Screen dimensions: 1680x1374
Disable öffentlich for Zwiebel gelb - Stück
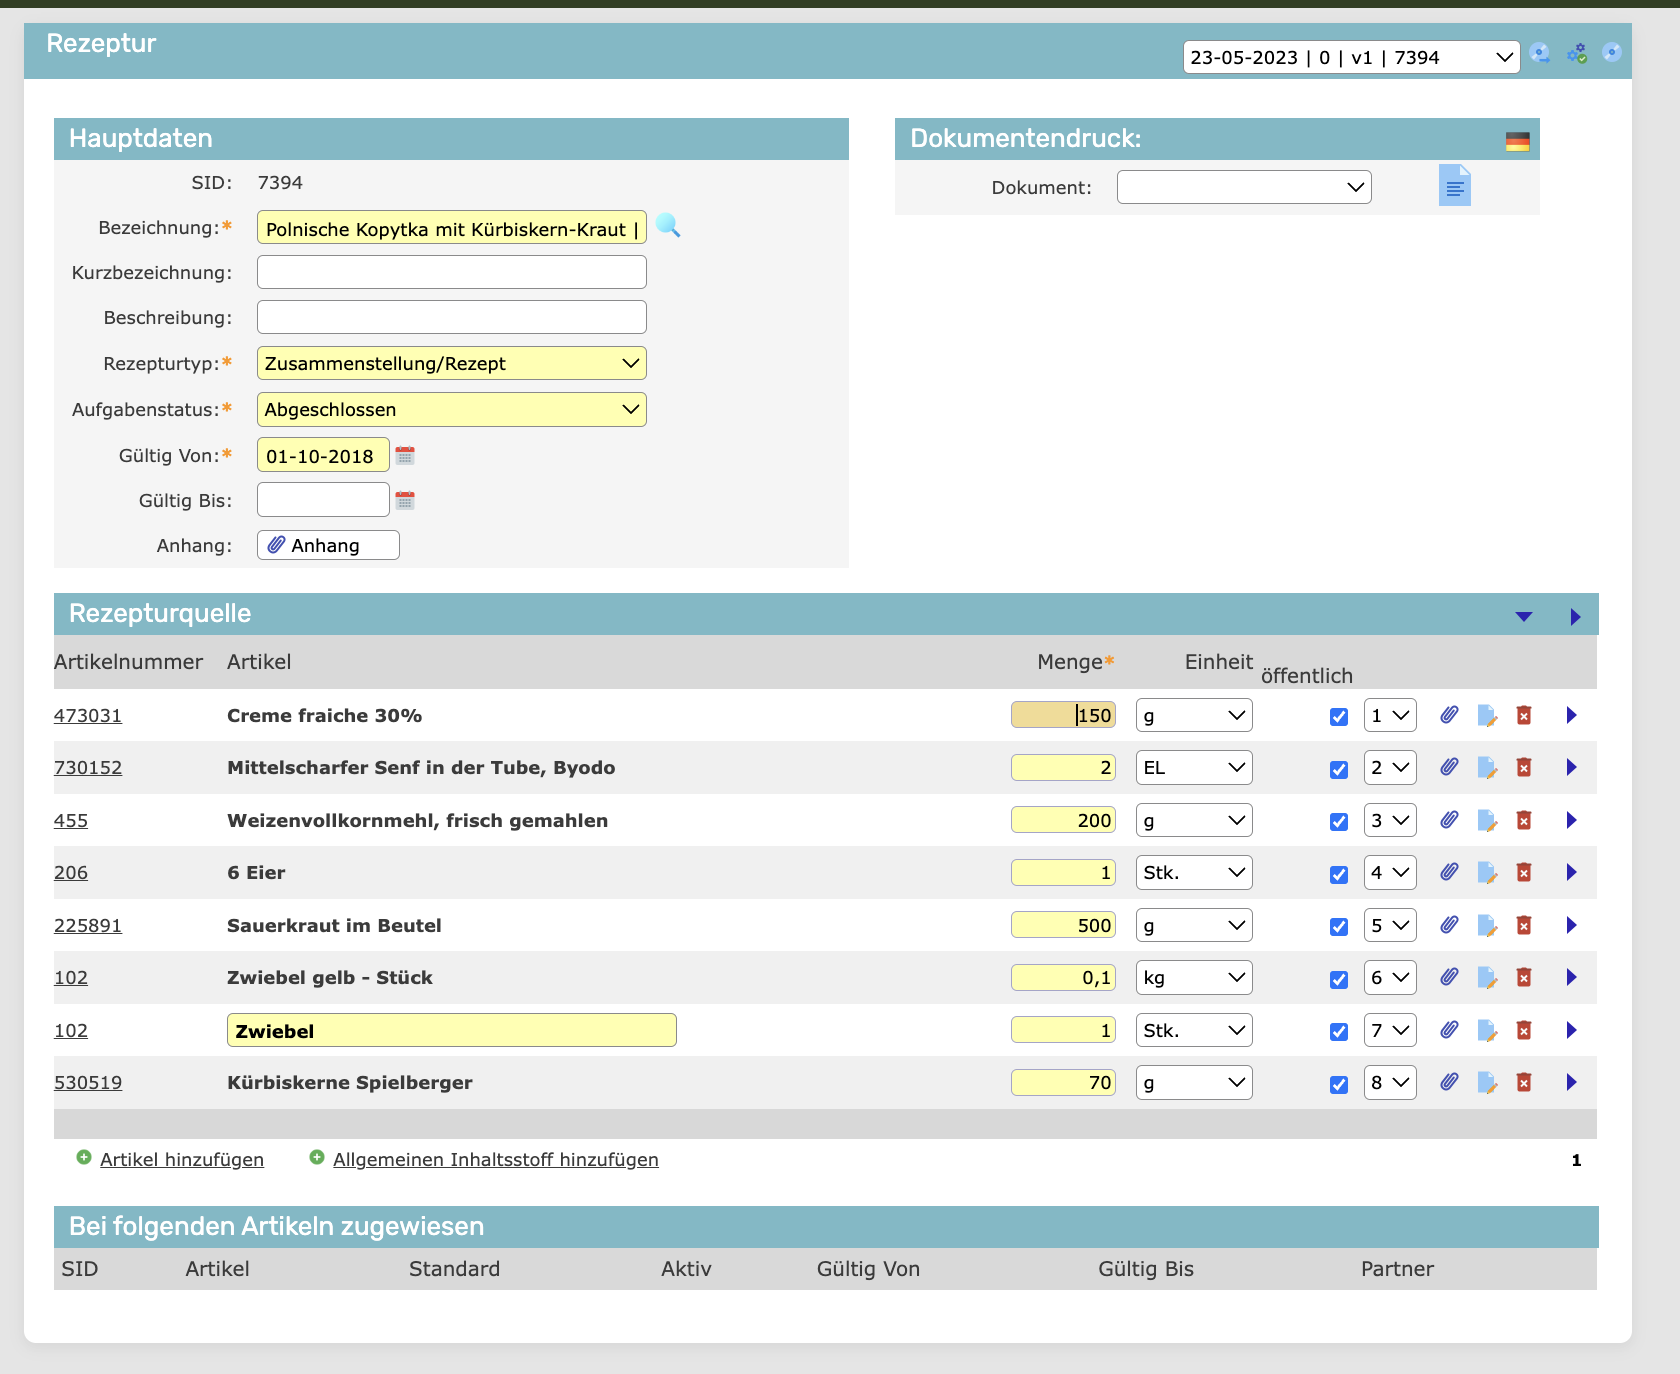pos(1339,979)
